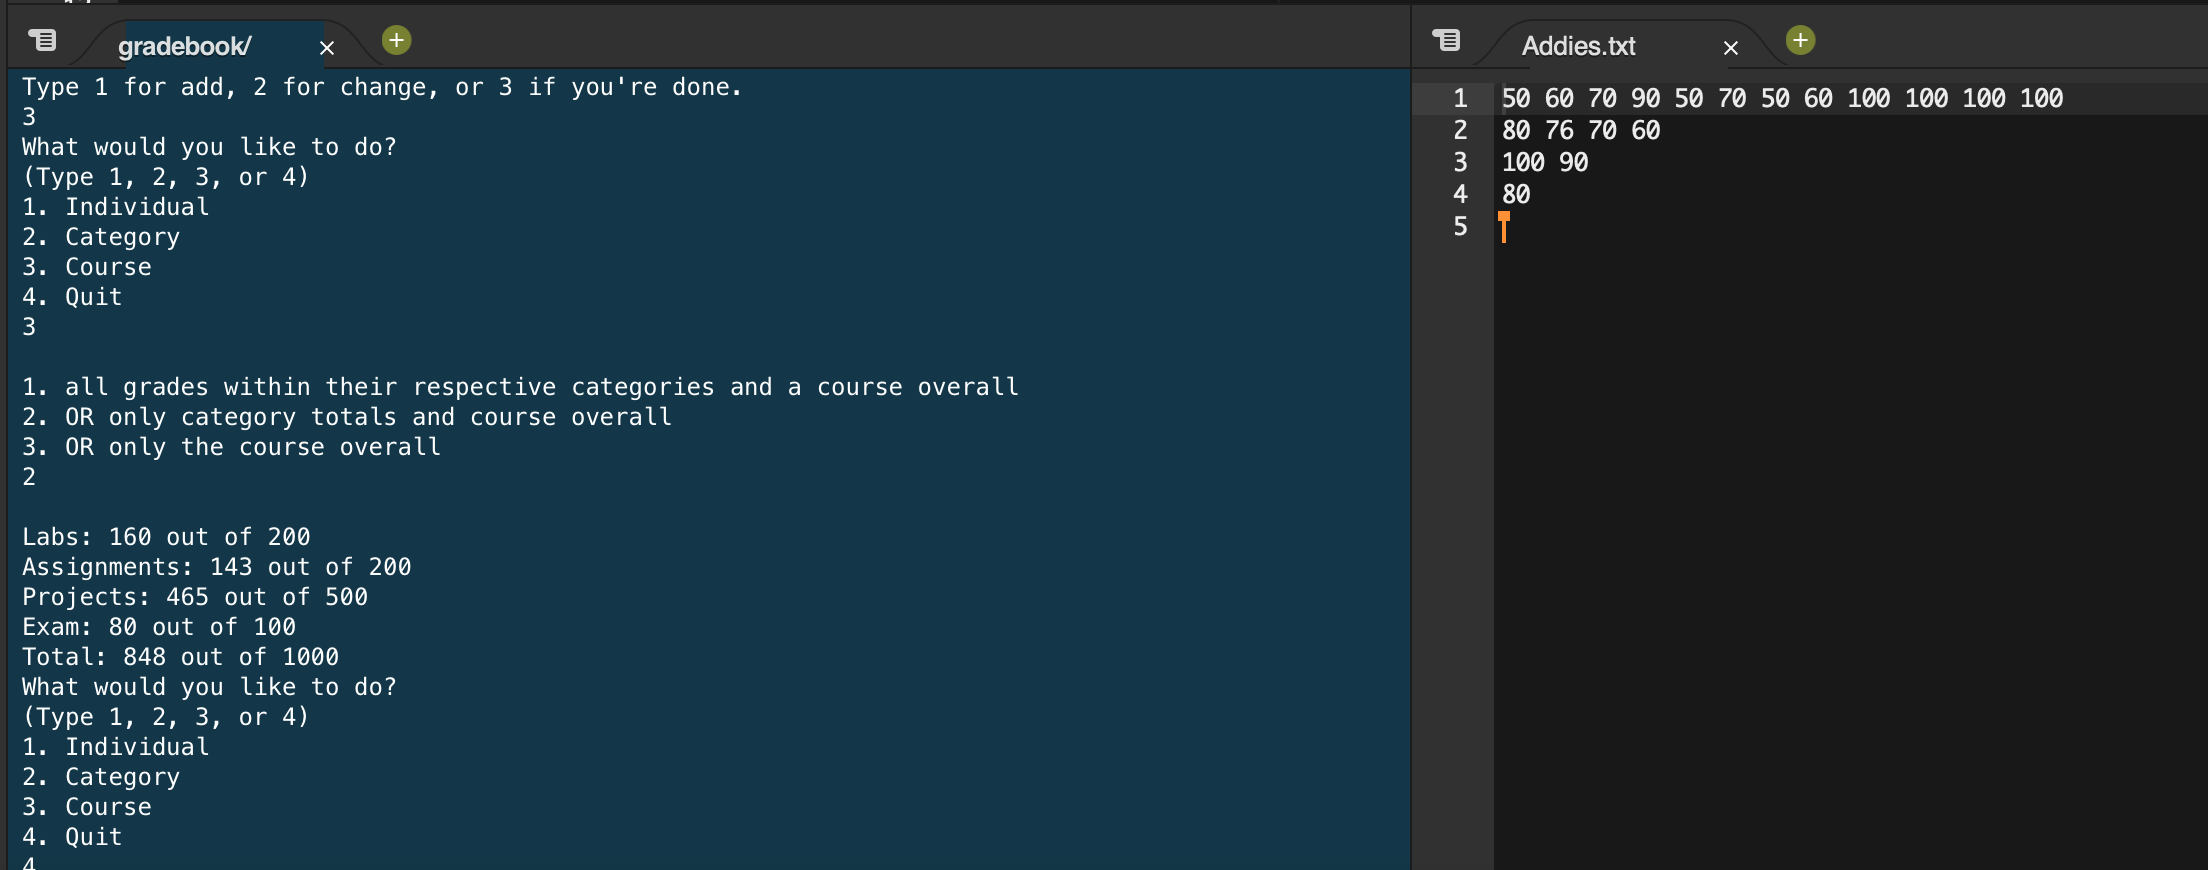The height and width of the screenshot is (870, 2208).
Task: Click line number 1 in the gutter
Action: (x=1460, y=98)
